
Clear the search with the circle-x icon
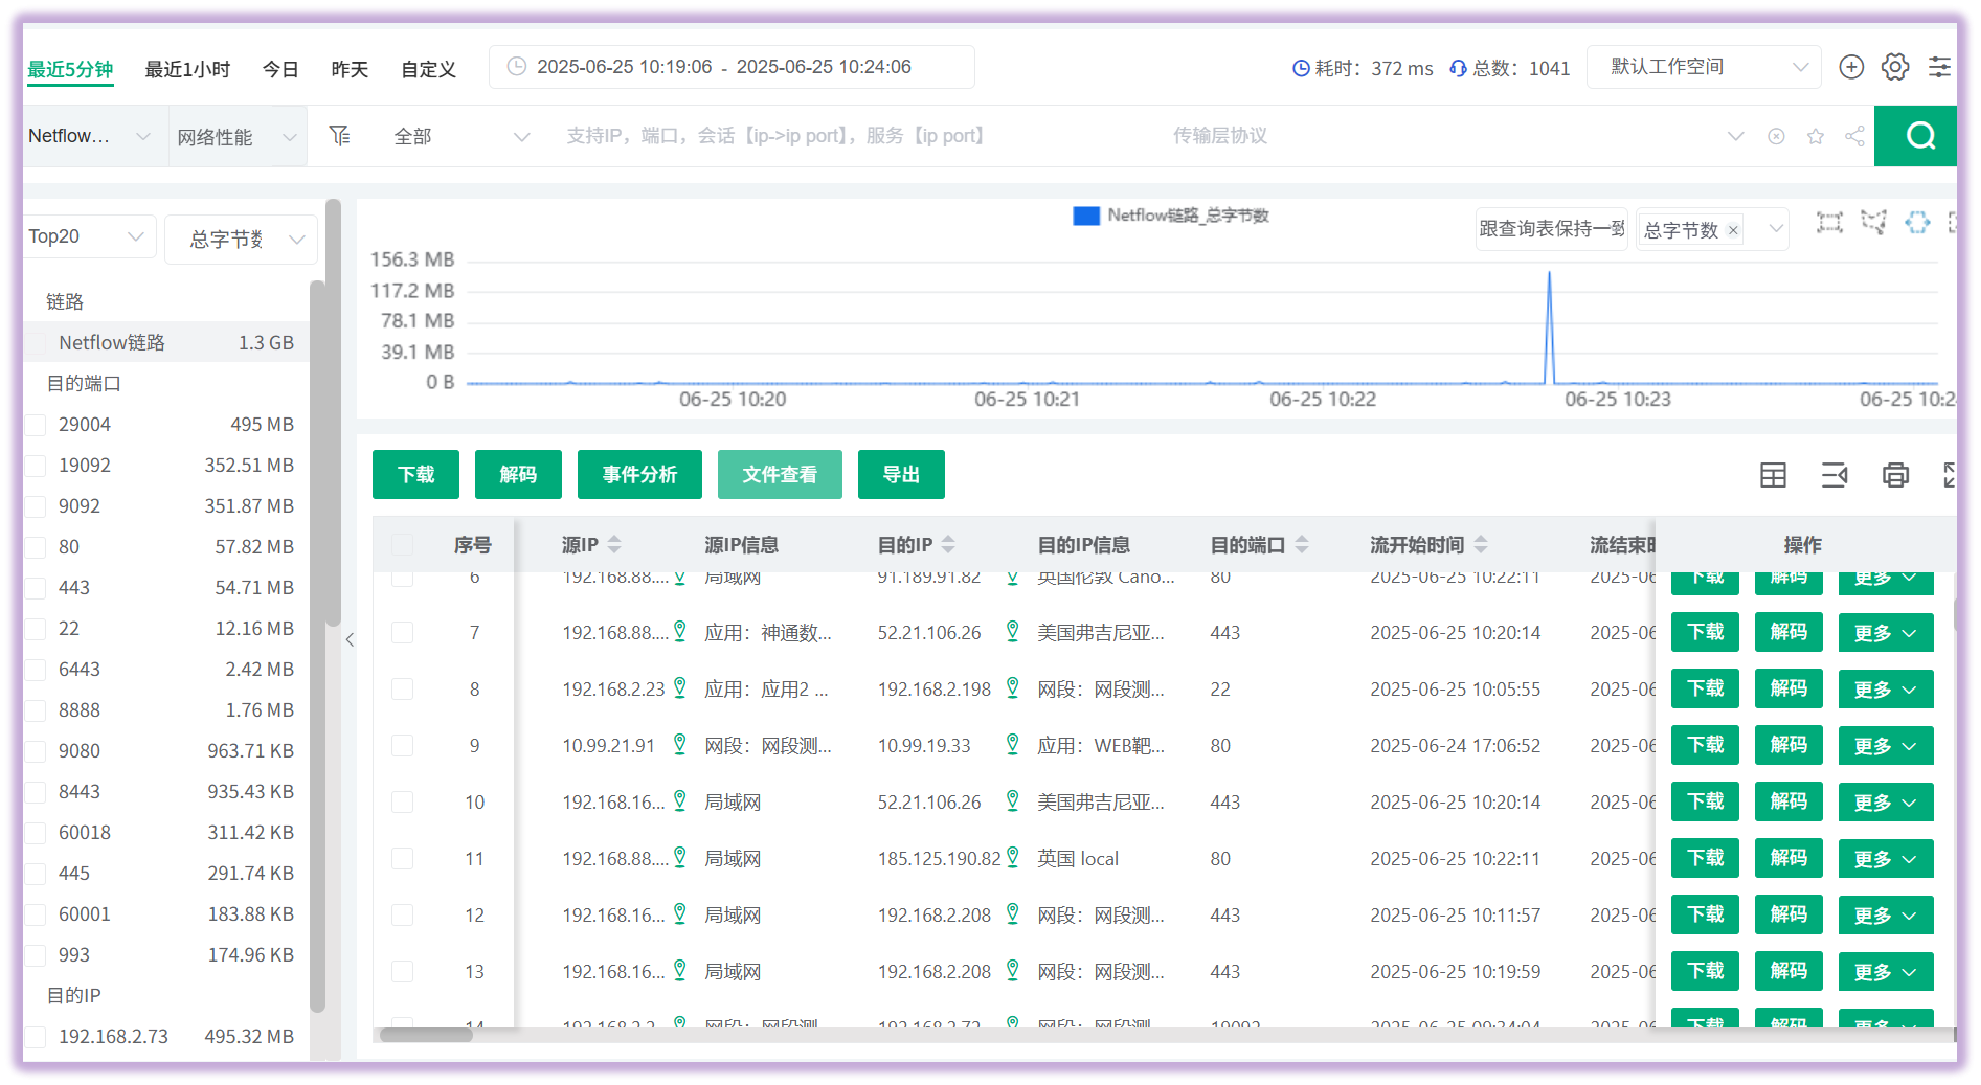1776,136
